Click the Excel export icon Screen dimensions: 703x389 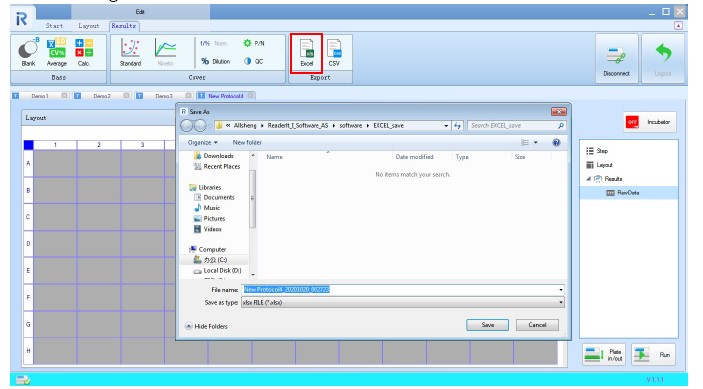[306, 53]
